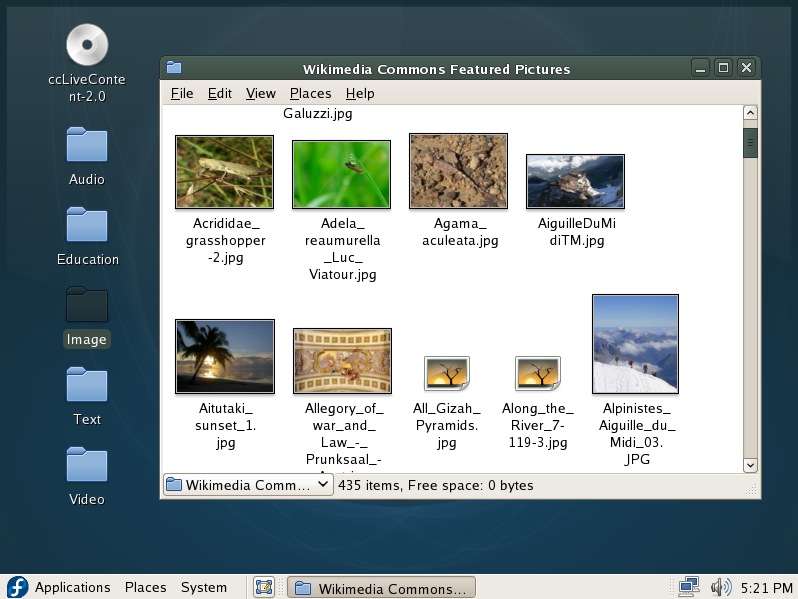Click the scrollbar up arrow
The image size is (798, 599).
pyautogui.click(x=750, y=113)
